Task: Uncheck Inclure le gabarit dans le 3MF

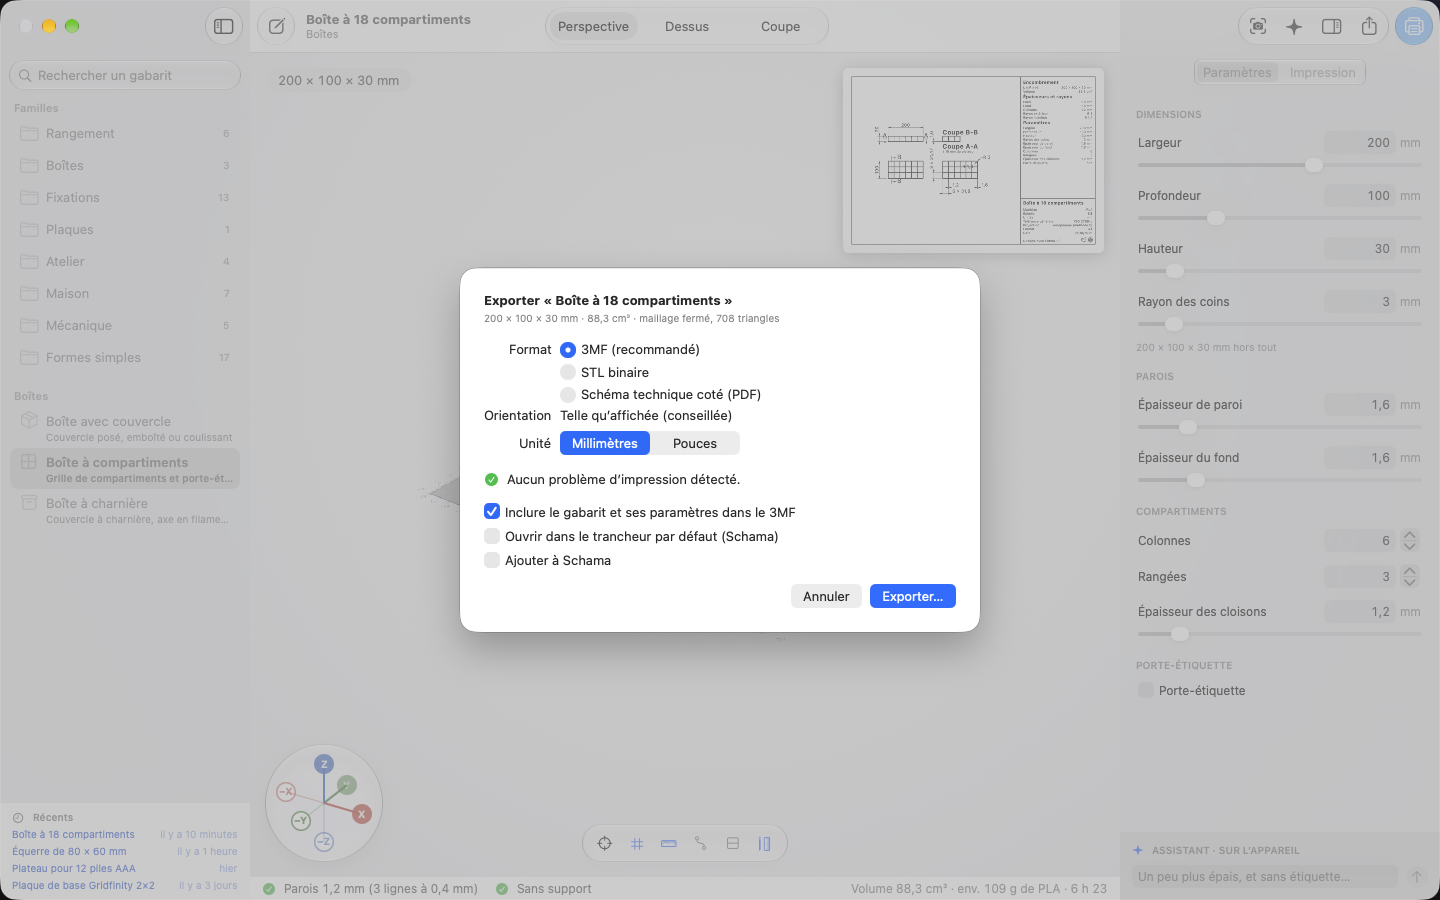Action: click(492, 511)
